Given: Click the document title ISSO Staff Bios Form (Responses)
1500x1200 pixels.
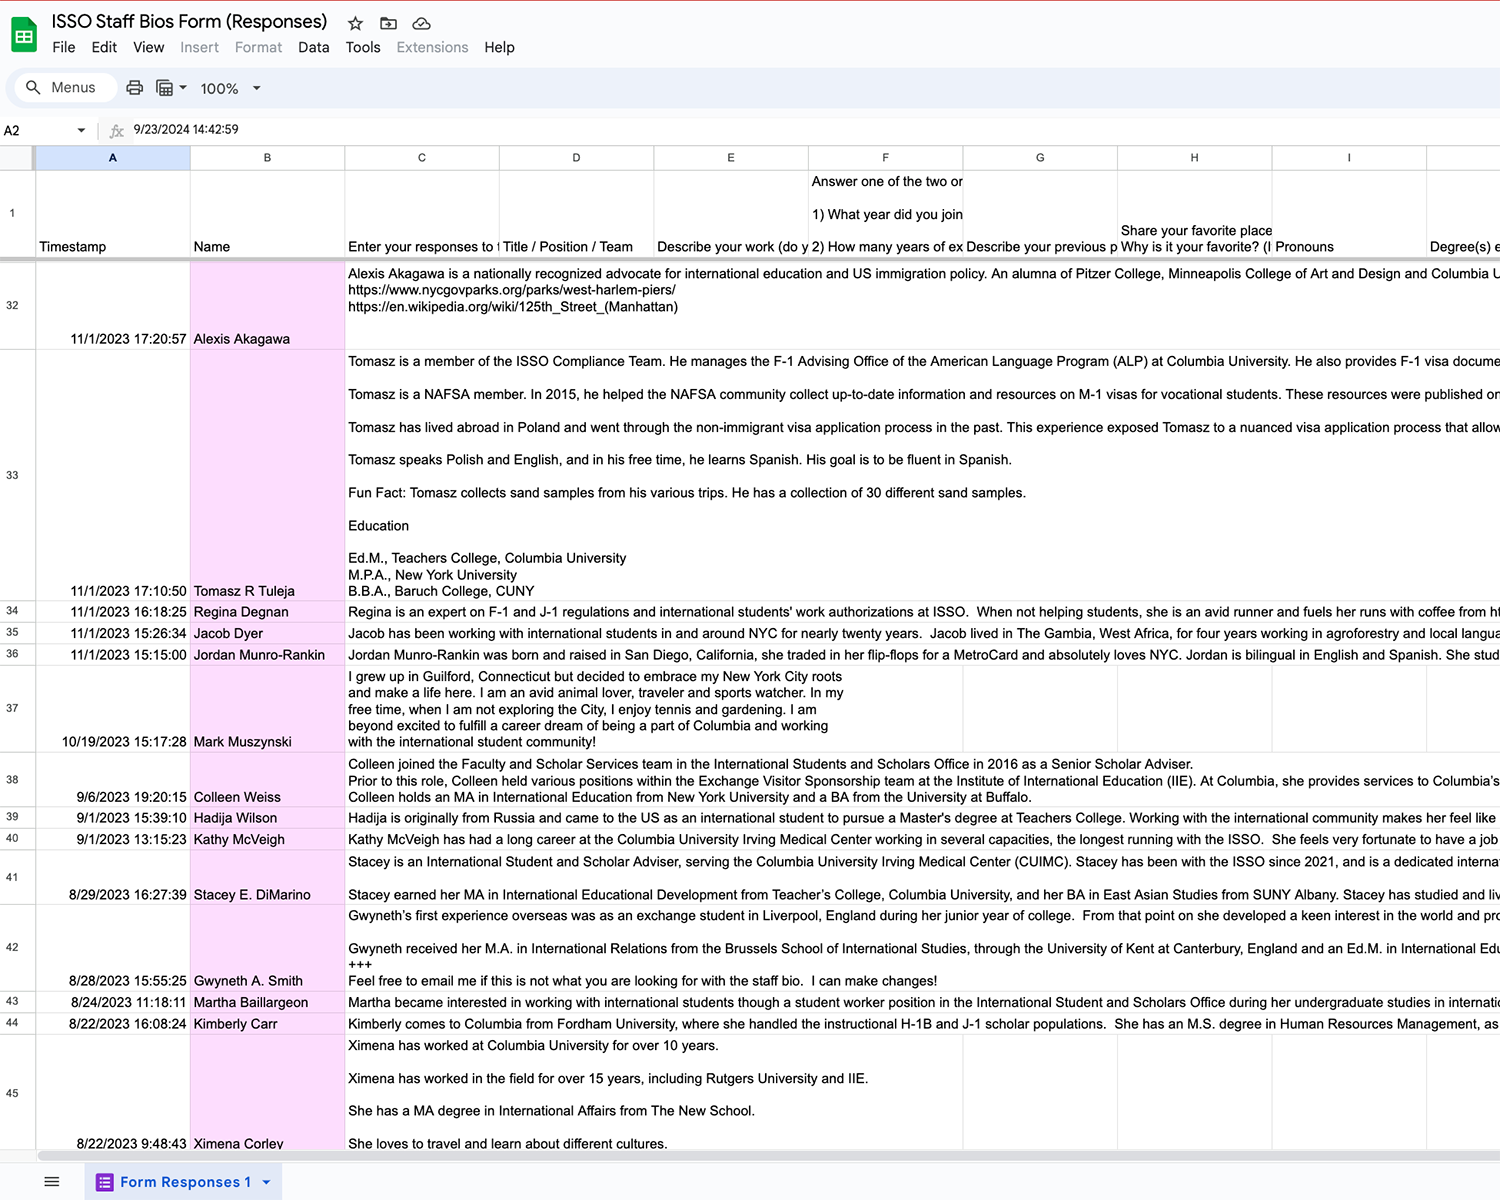Looking at the screenshot, I should pos(189,22).
